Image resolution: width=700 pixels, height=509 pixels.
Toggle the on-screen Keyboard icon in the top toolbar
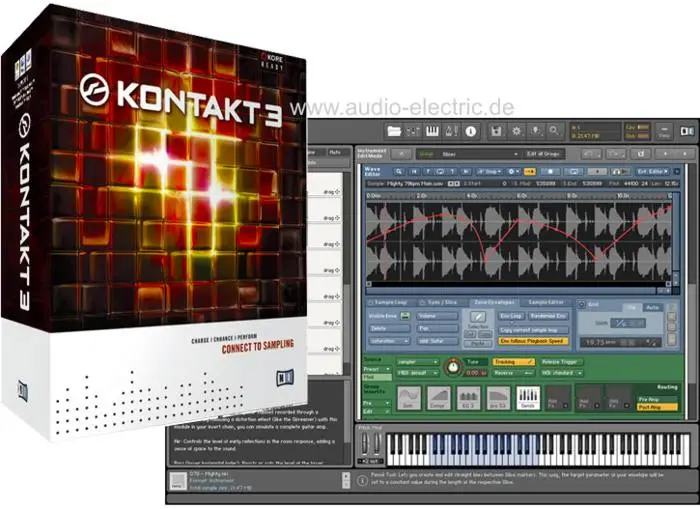coord(432,131)
